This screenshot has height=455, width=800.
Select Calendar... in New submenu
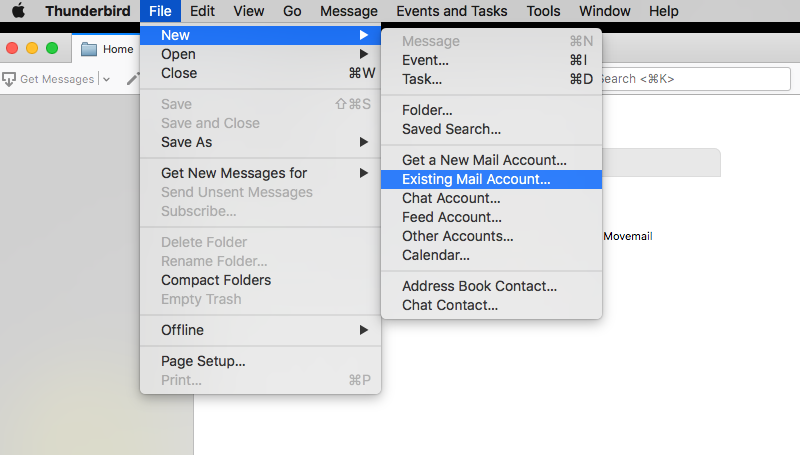tap(491, 255)
